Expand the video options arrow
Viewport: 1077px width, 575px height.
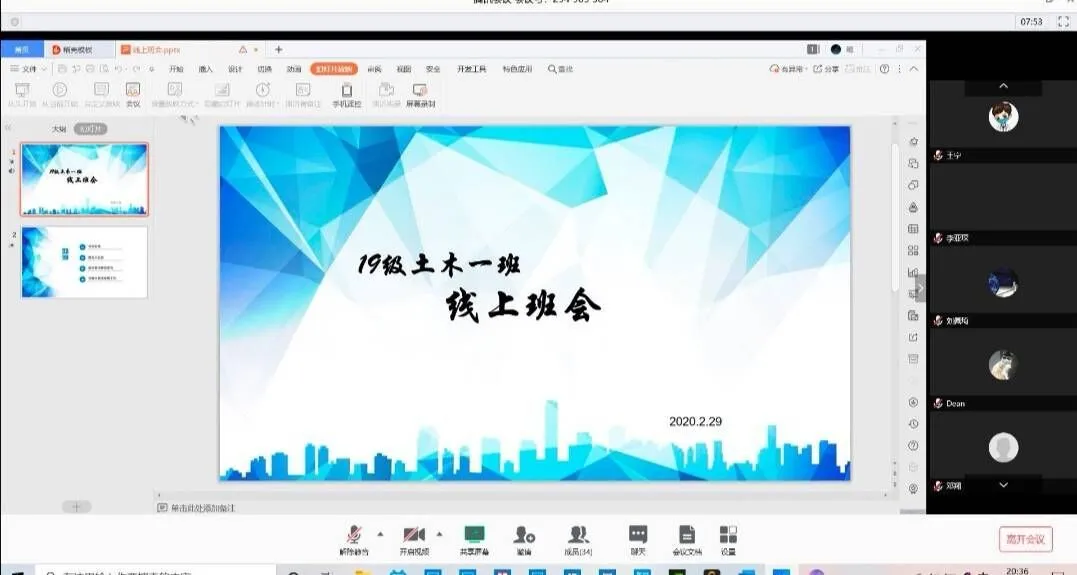point(439,534)
